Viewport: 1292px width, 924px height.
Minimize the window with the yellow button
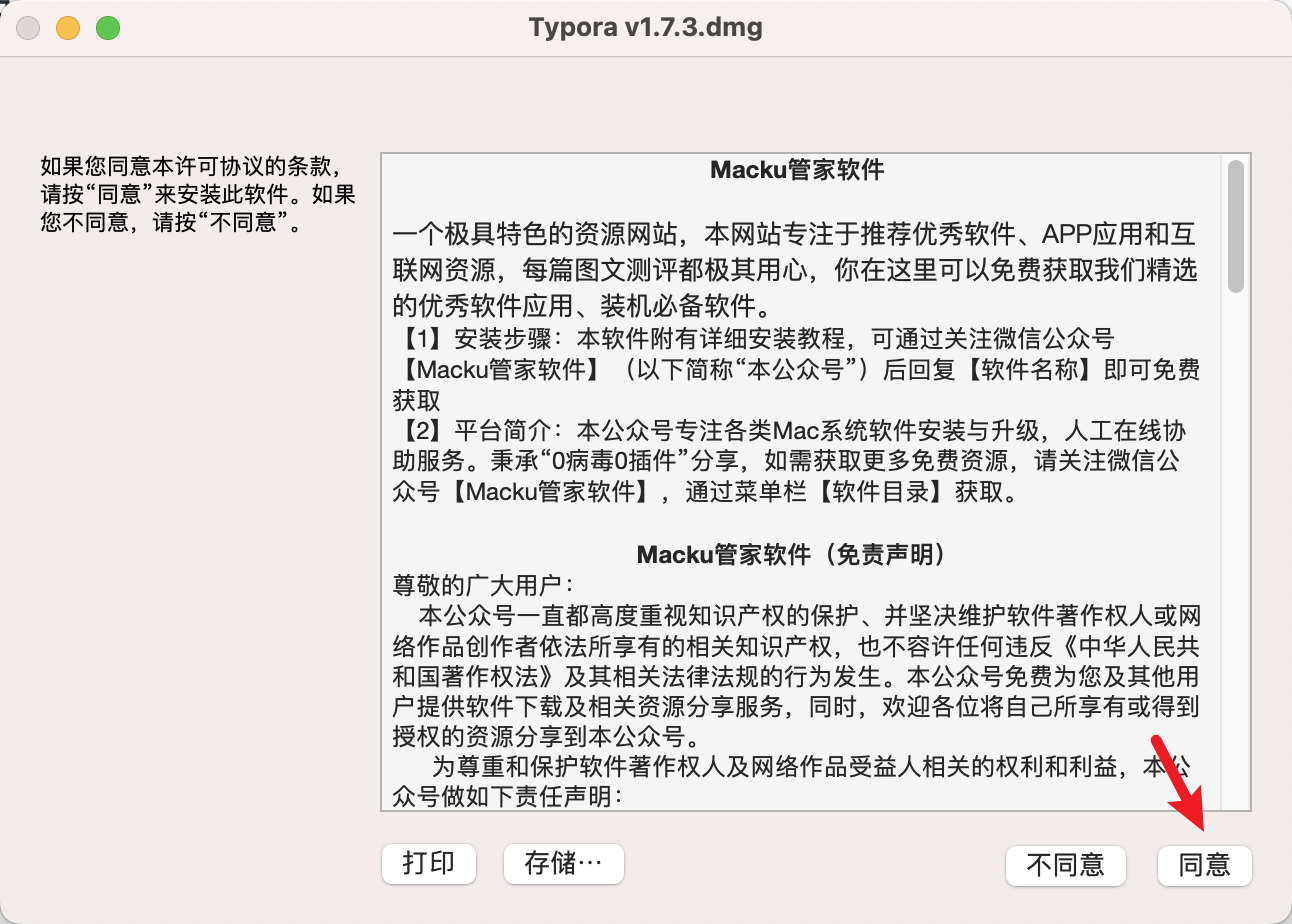[68, 28]
